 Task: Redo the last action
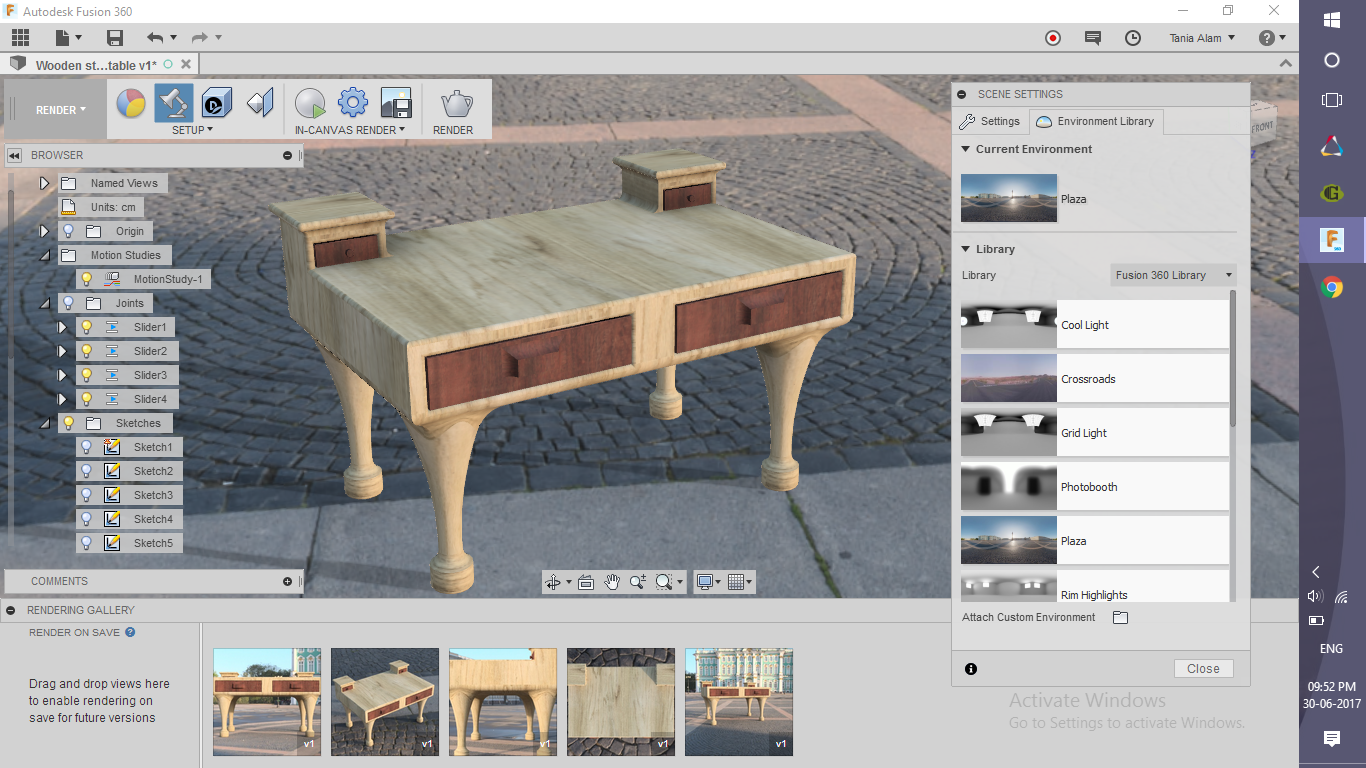199,38
